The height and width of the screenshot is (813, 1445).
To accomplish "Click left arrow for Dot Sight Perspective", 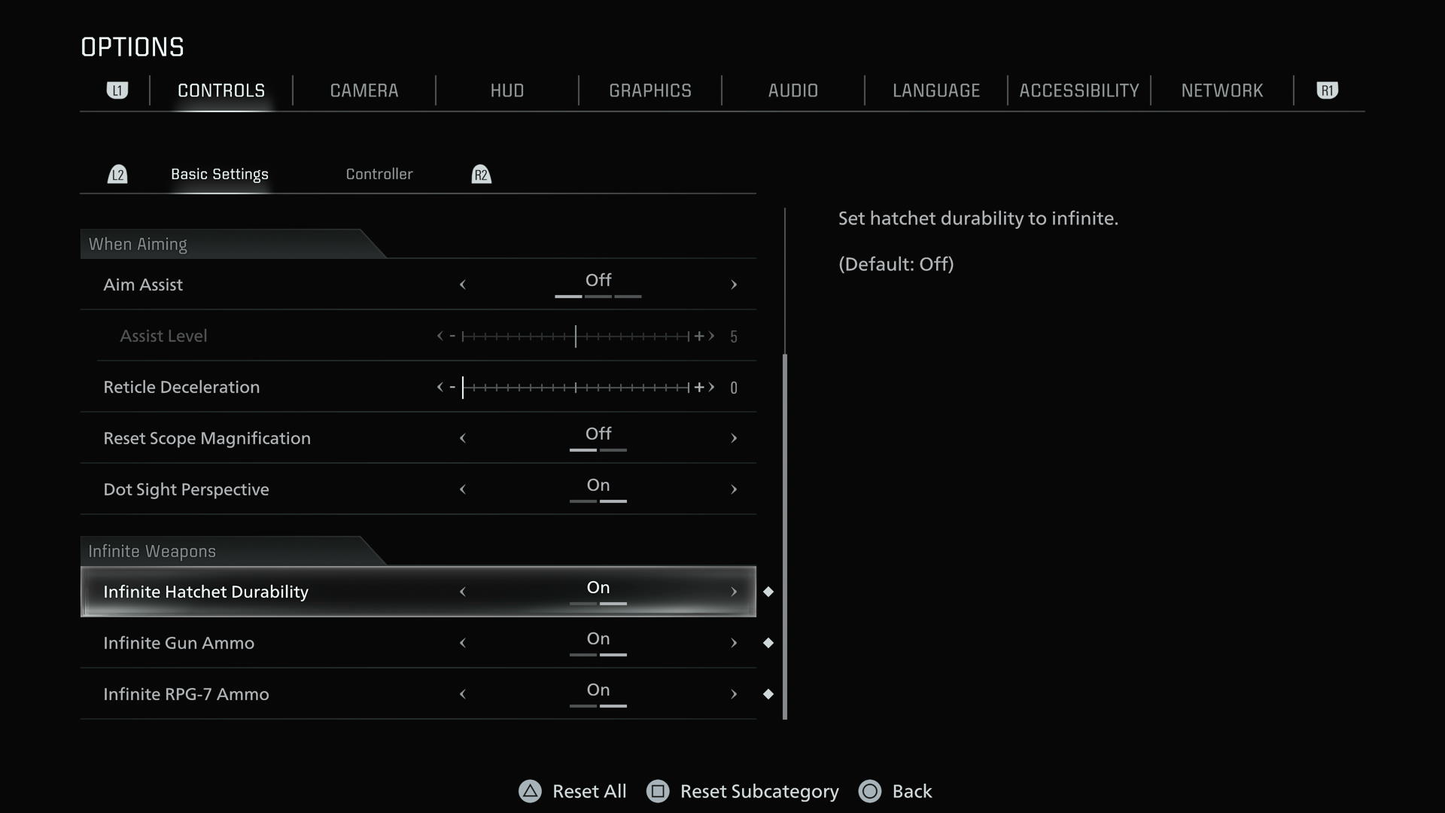I will coord(462,489).
